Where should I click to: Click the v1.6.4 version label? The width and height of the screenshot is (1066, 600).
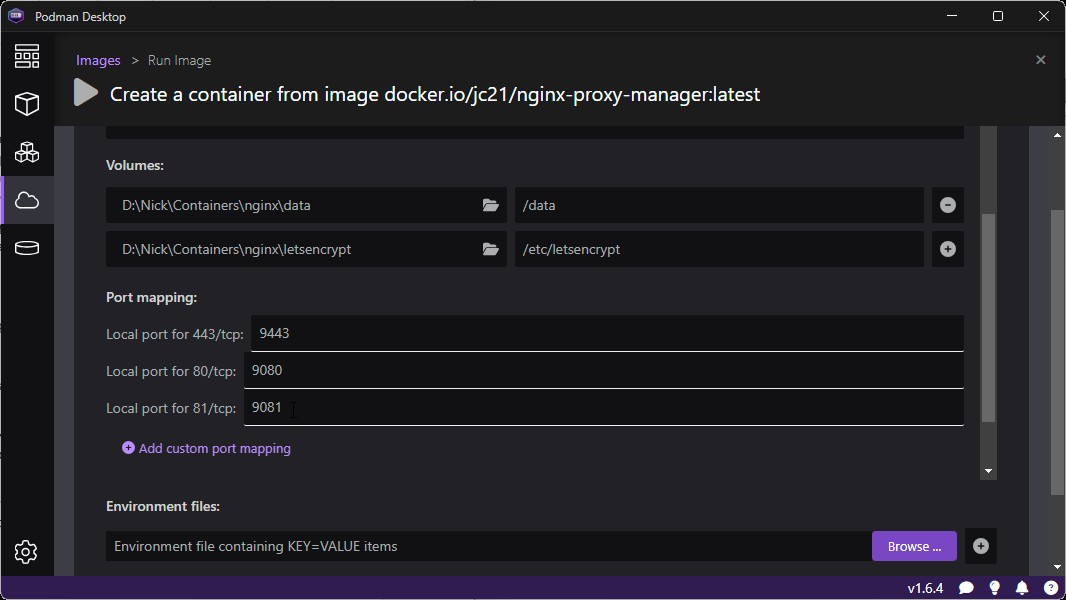pyautogui.click(x=925, y=588)
